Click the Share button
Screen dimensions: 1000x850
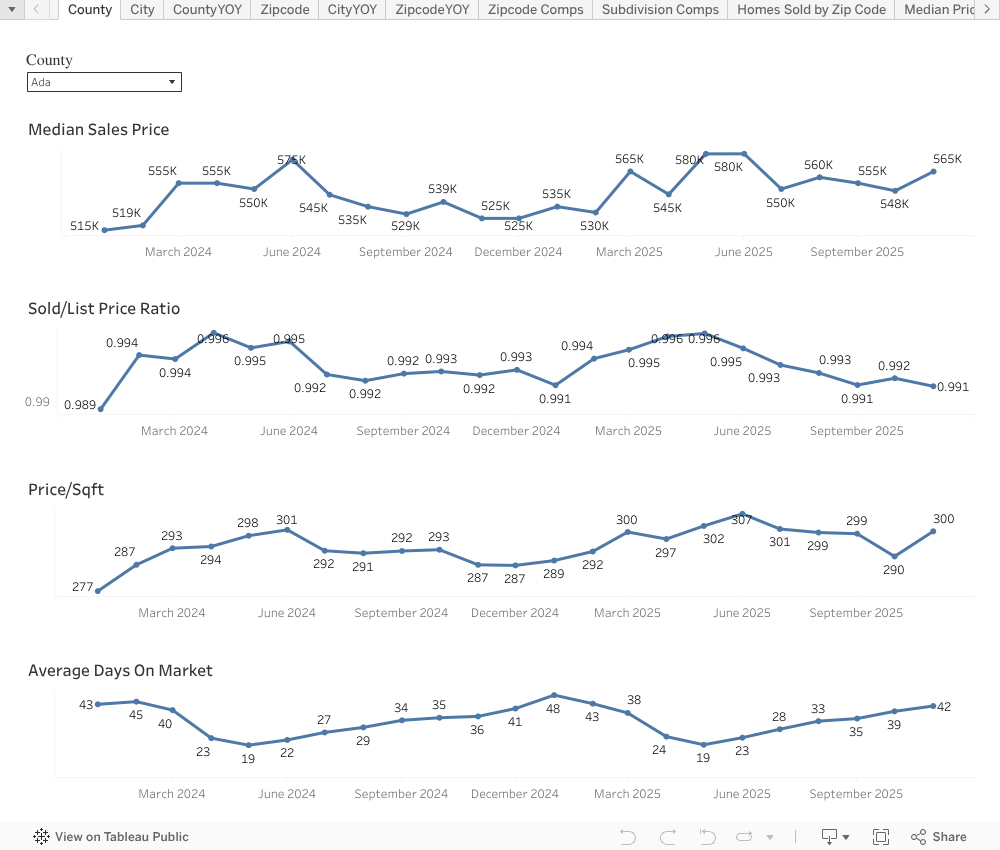[x=939, y=837]
